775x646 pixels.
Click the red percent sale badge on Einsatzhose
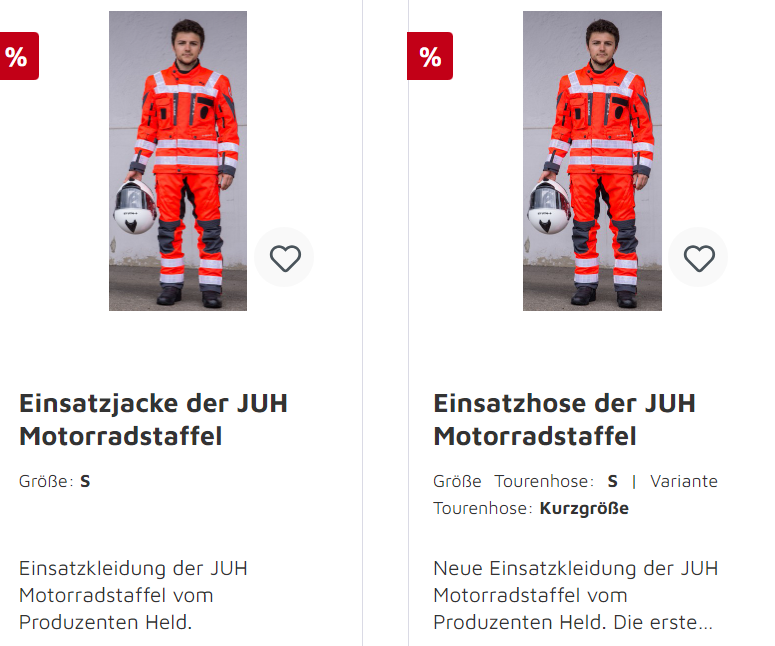click(430, 56)
